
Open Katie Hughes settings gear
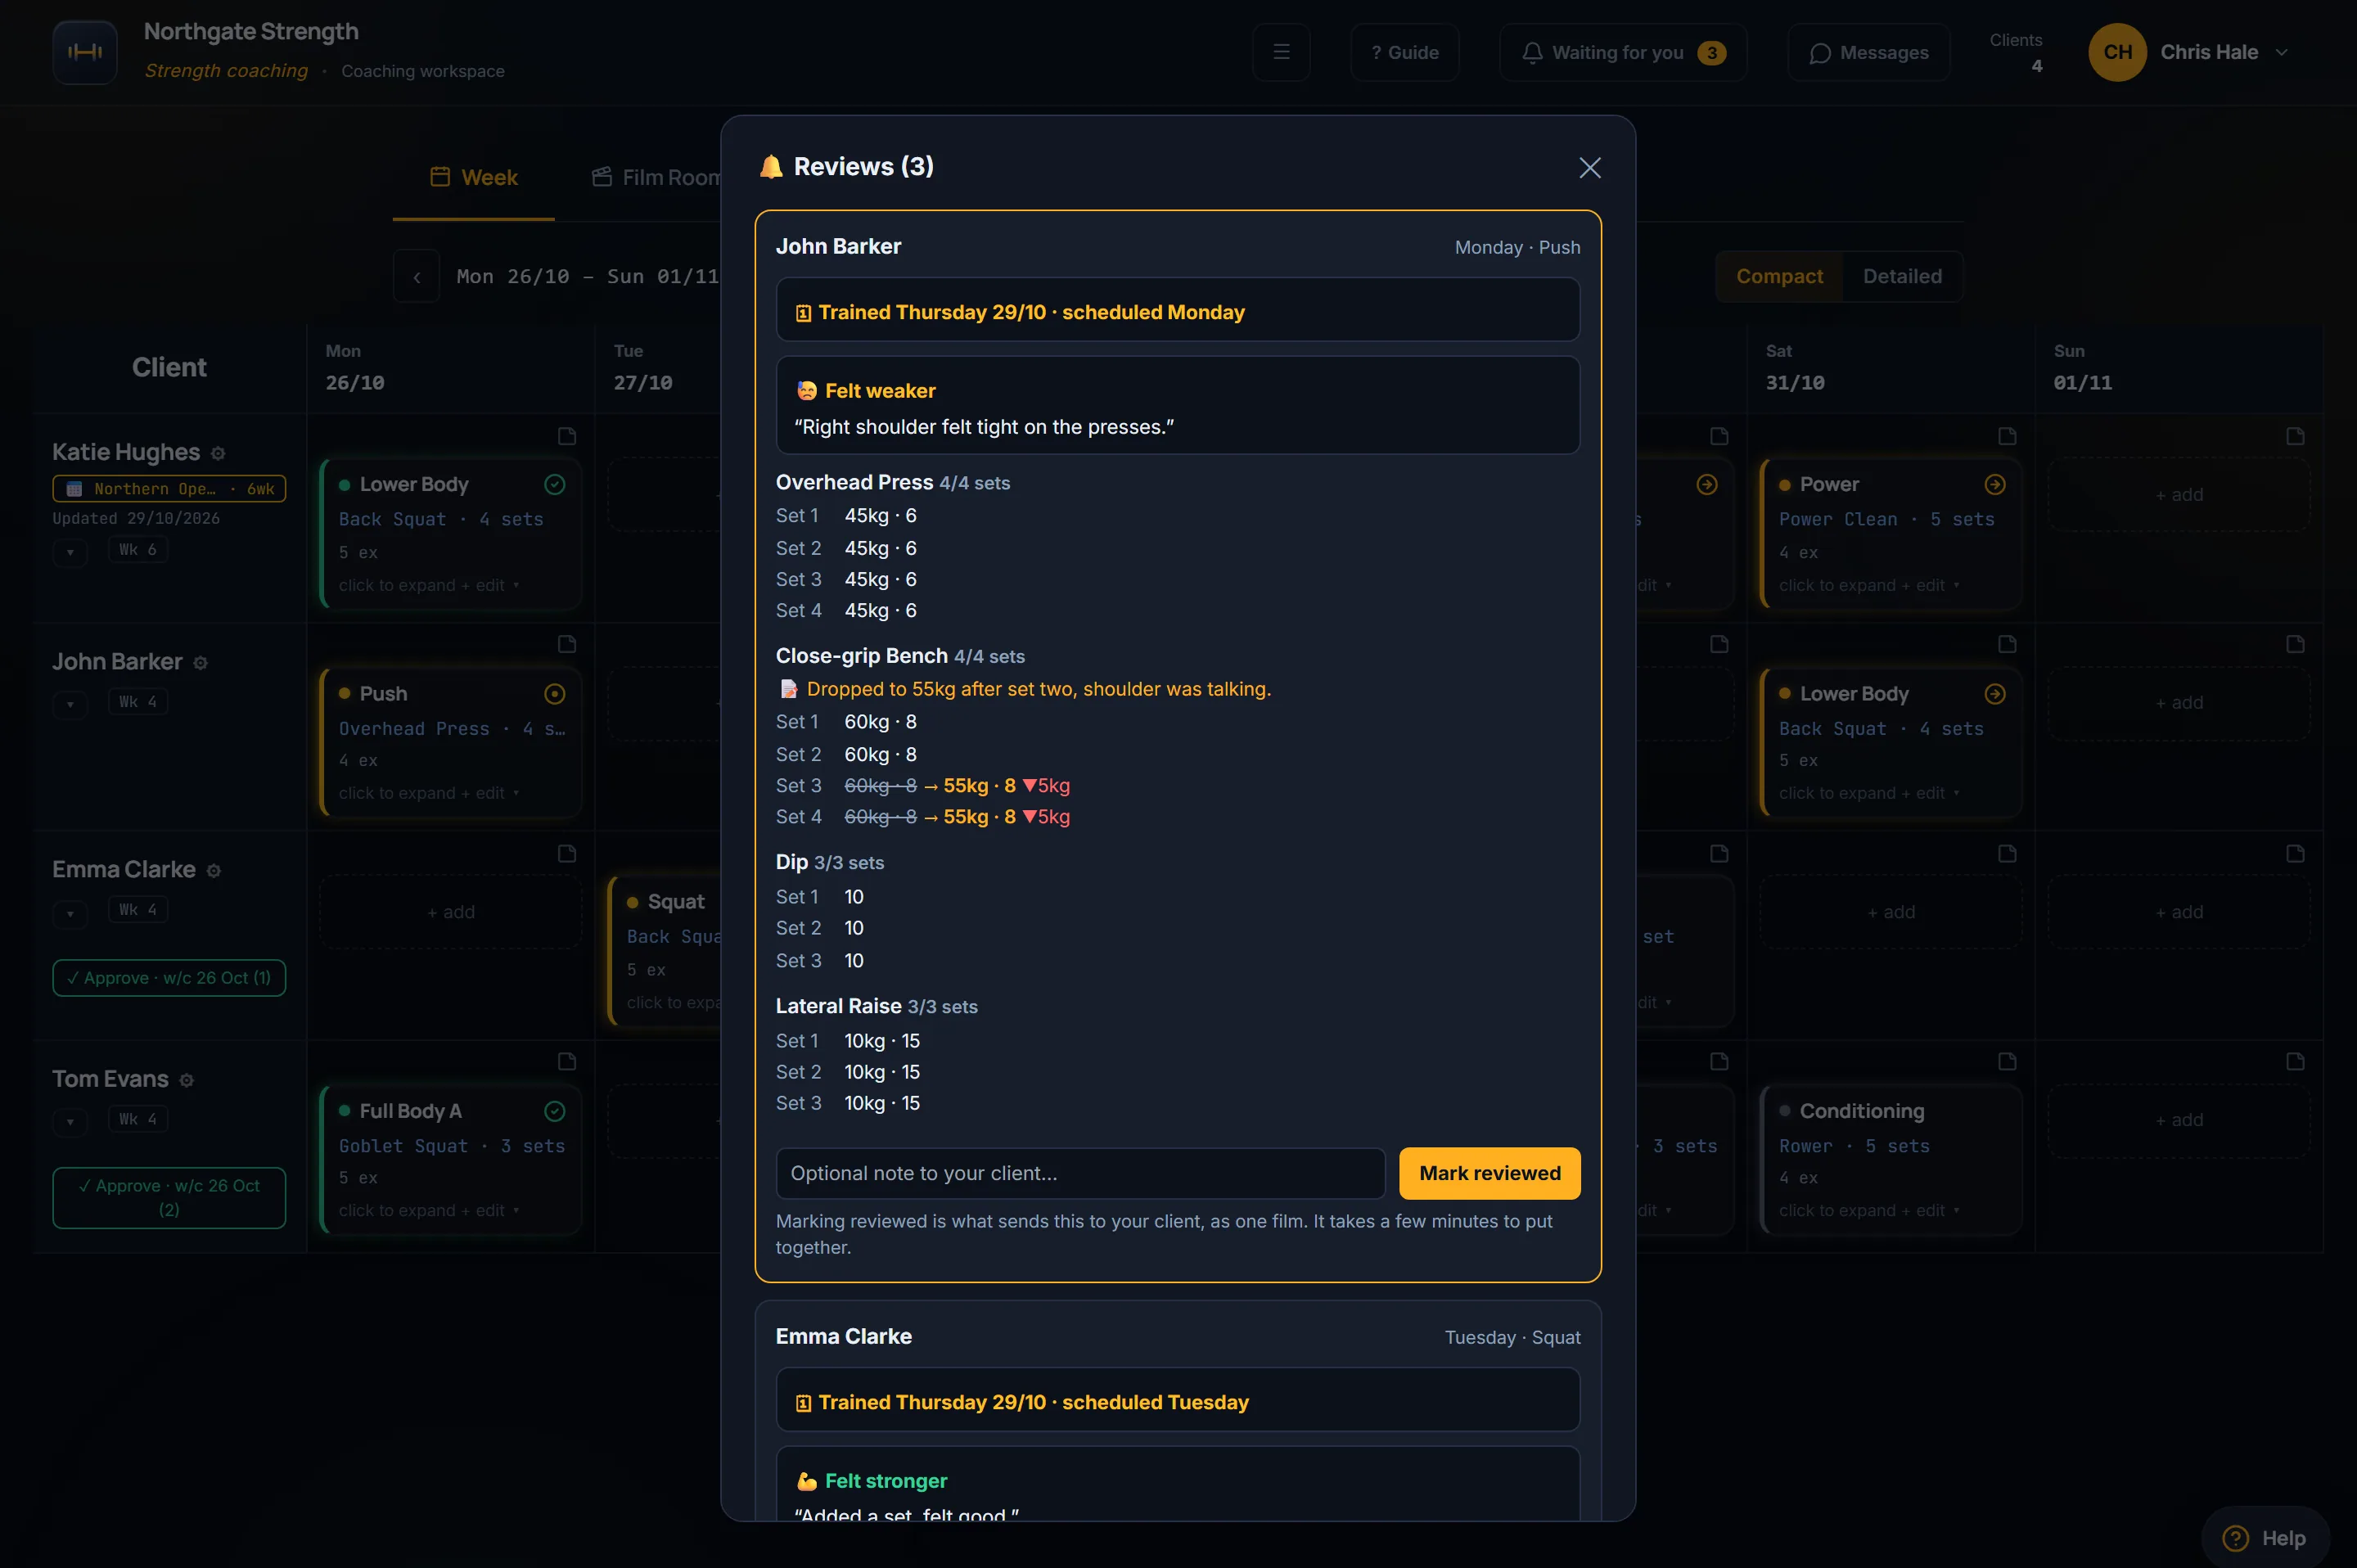[218, 453]
